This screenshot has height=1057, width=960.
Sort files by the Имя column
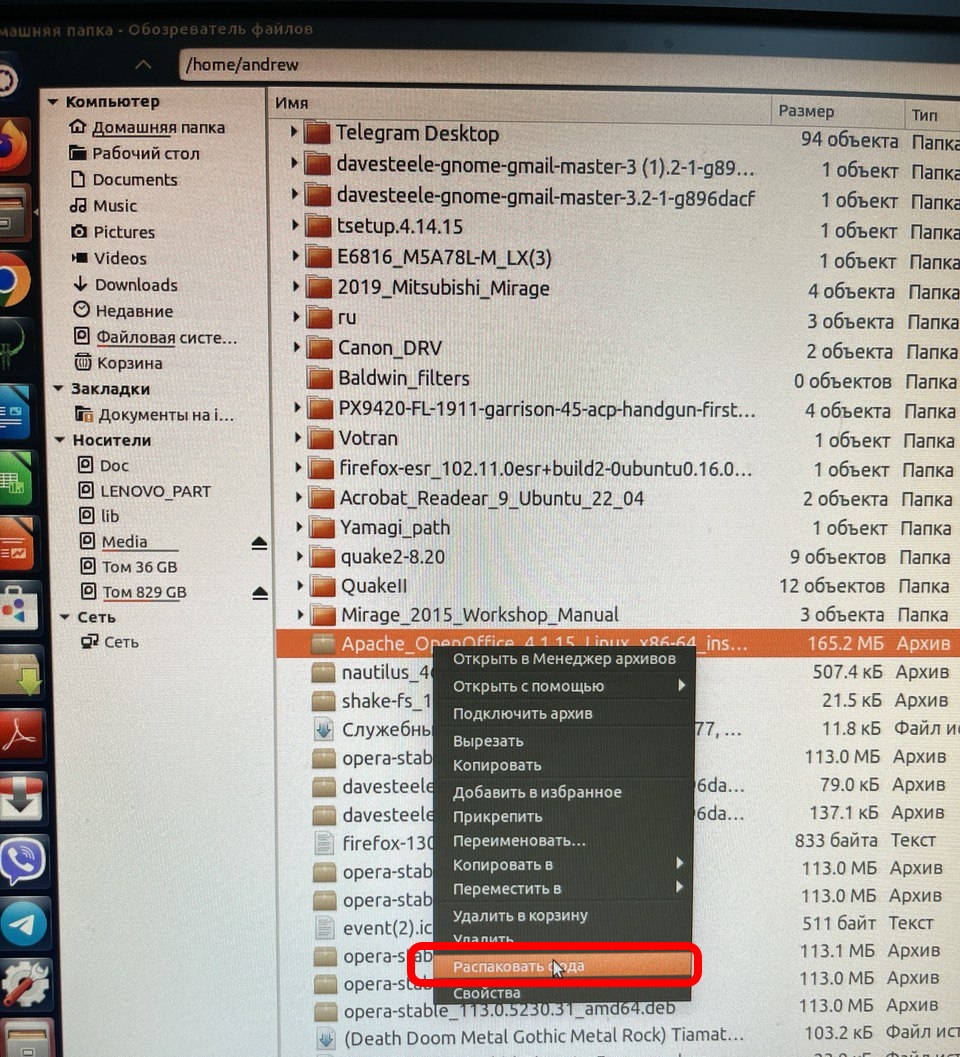(519, 104)
